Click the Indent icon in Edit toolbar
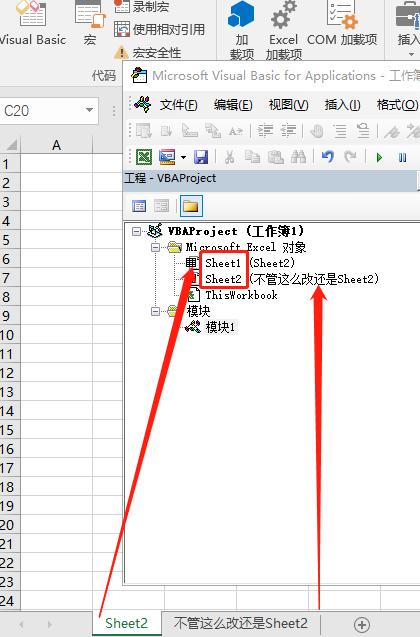The image size is (420, 637). click(x=265, y=131)
